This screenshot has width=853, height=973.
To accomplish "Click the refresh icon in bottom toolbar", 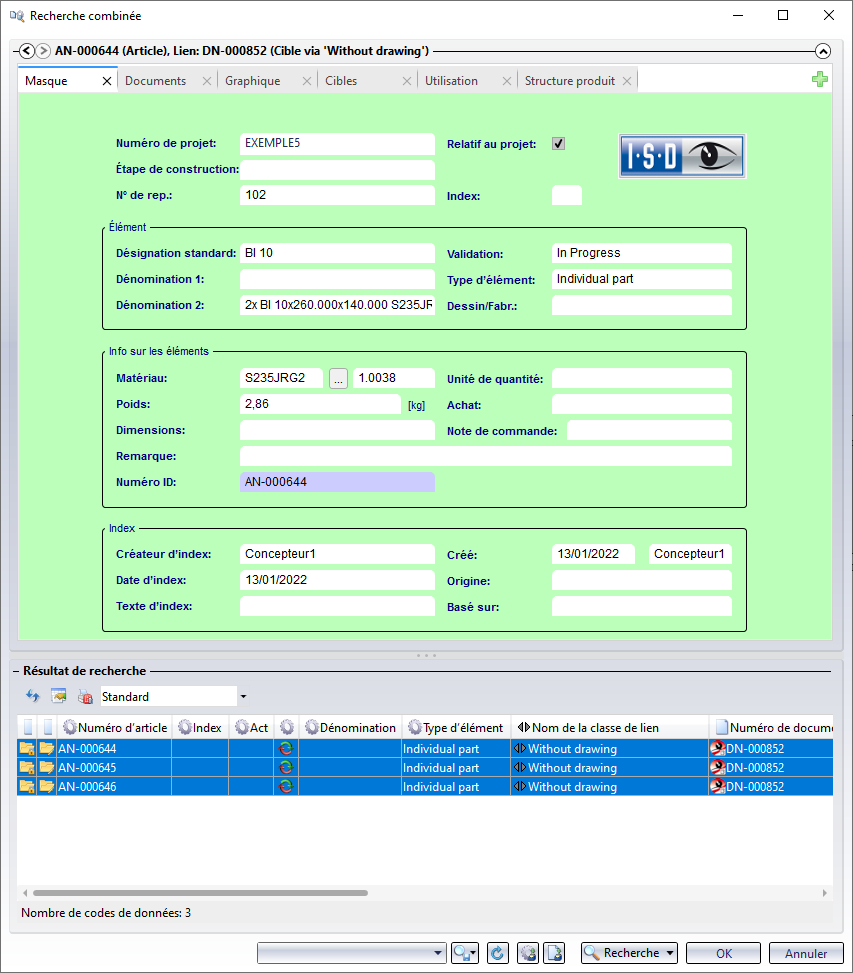I will click(x=497, y=953).
